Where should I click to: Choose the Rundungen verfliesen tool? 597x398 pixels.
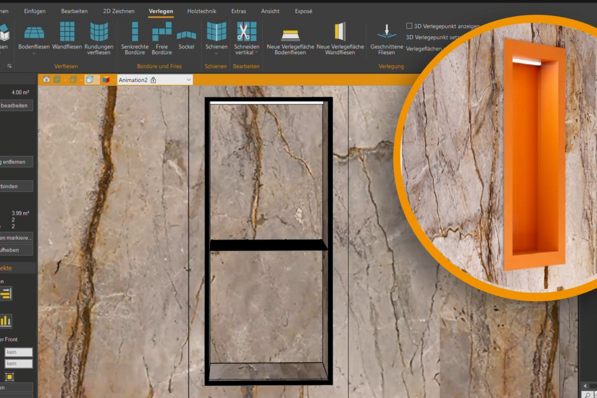click(99, 38)
